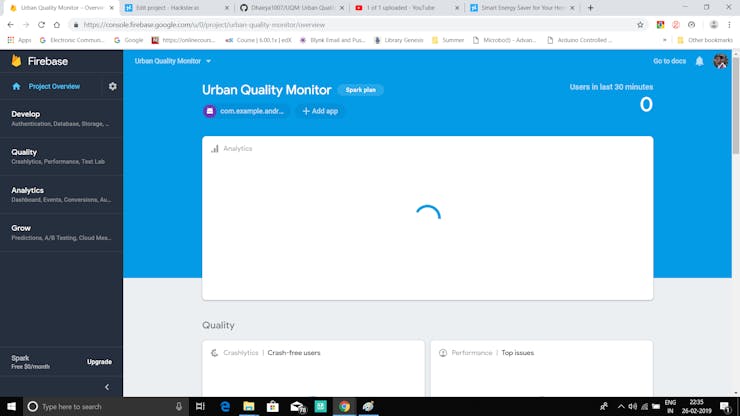Click the Upgrade plan button

tap(99, 362)
